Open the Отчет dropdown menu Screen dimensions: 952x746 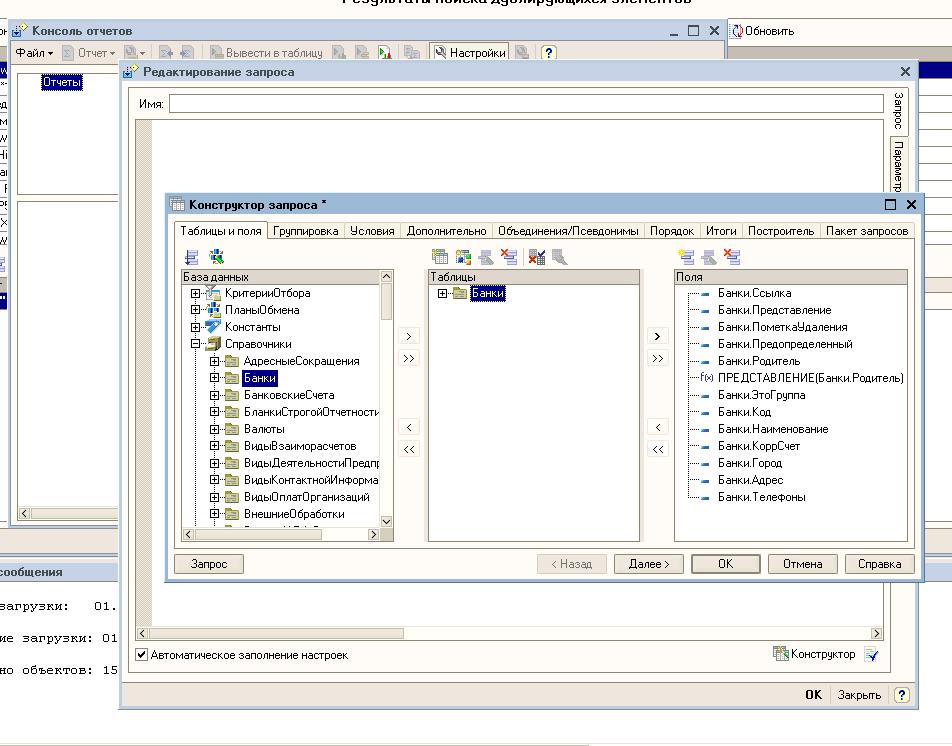click(x=89, y=53)
